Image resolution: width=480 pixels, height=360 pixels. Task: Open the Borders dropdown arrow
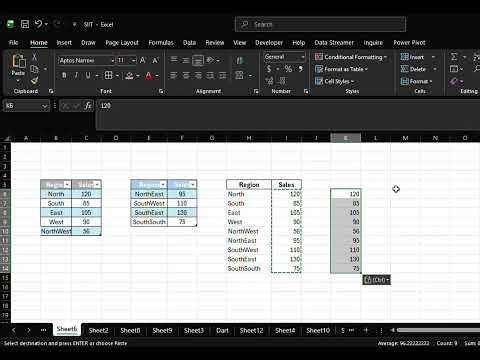point(117,76)
